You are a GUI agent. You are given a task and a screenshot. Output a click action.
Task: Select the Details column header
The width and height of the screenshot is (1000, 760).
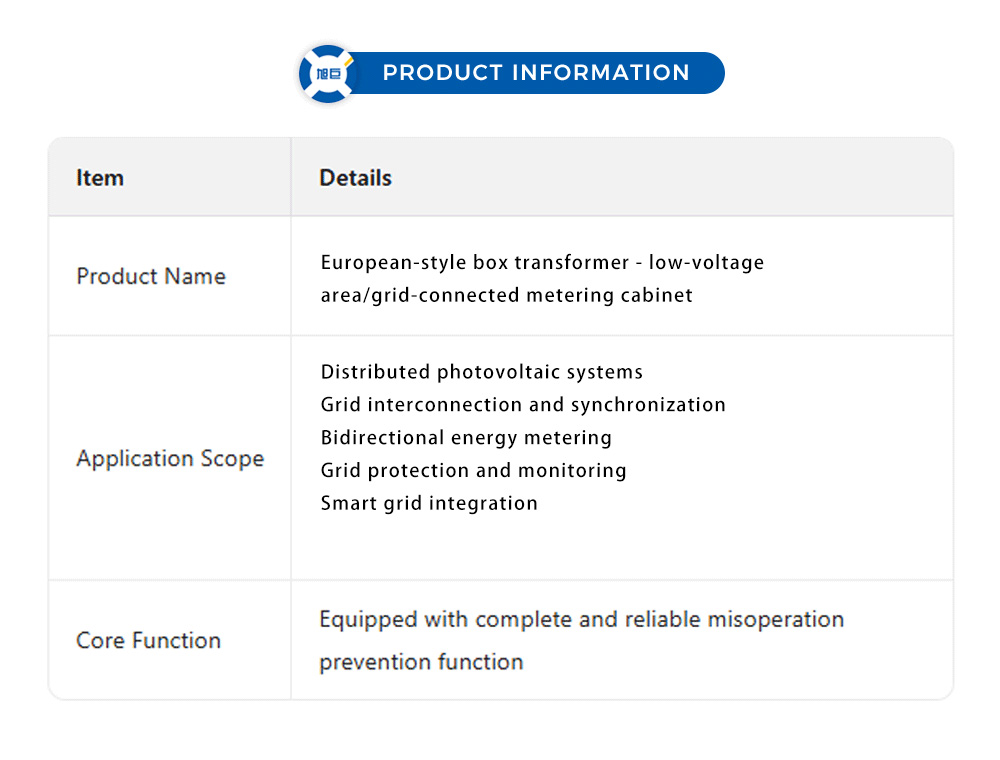point(355,178)
